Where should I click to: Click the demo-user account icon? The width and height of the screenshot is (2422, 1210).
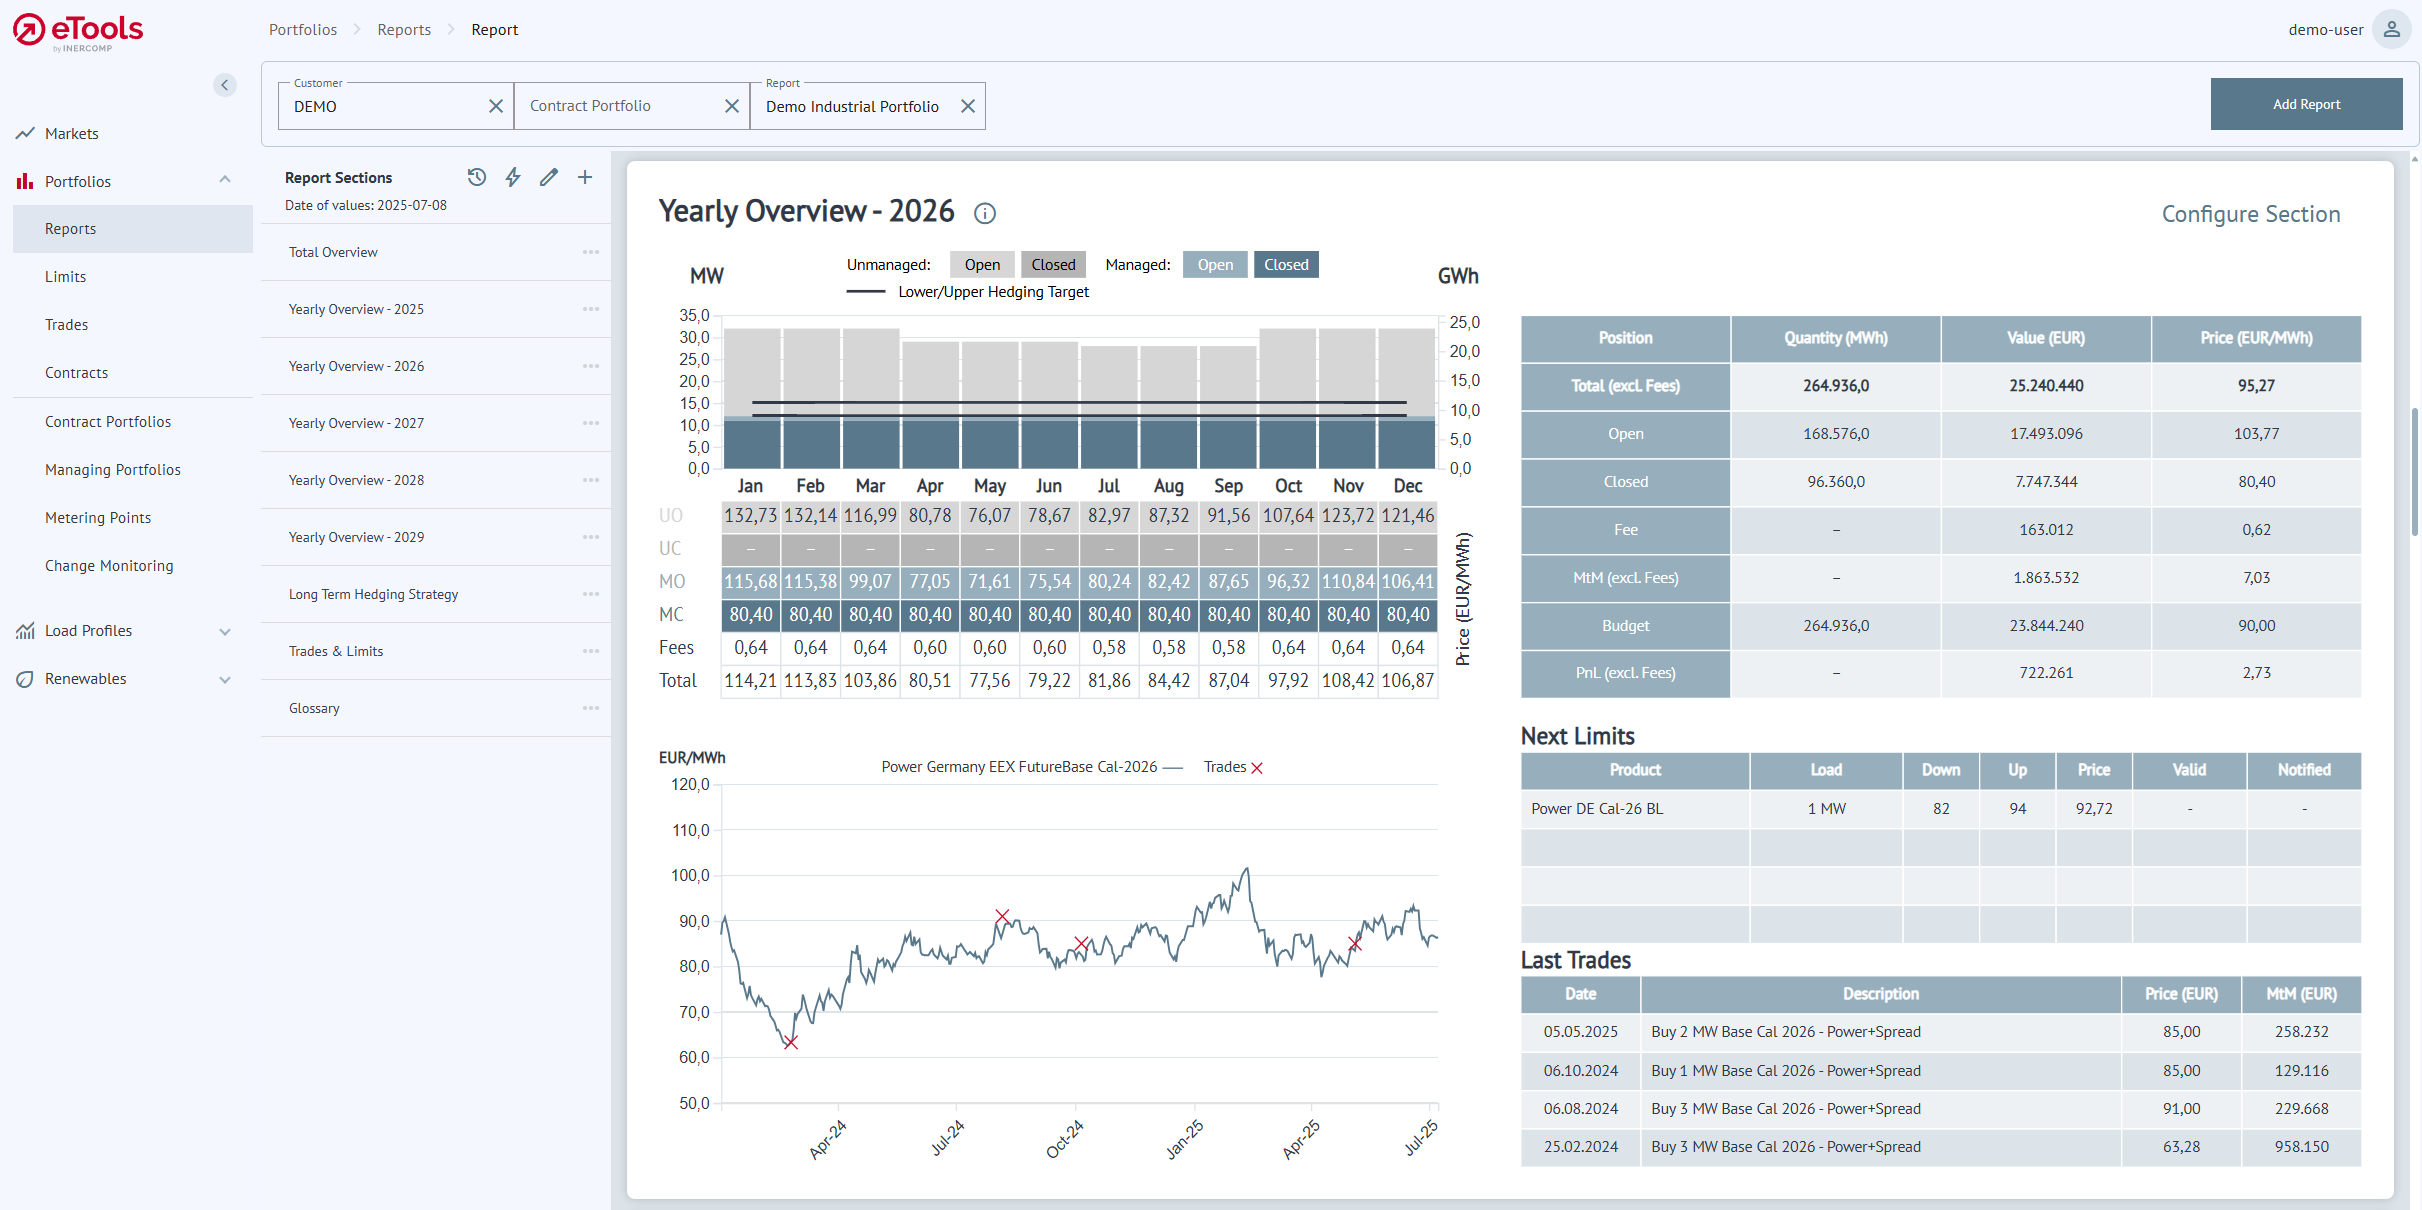[x=2391, y=29]
